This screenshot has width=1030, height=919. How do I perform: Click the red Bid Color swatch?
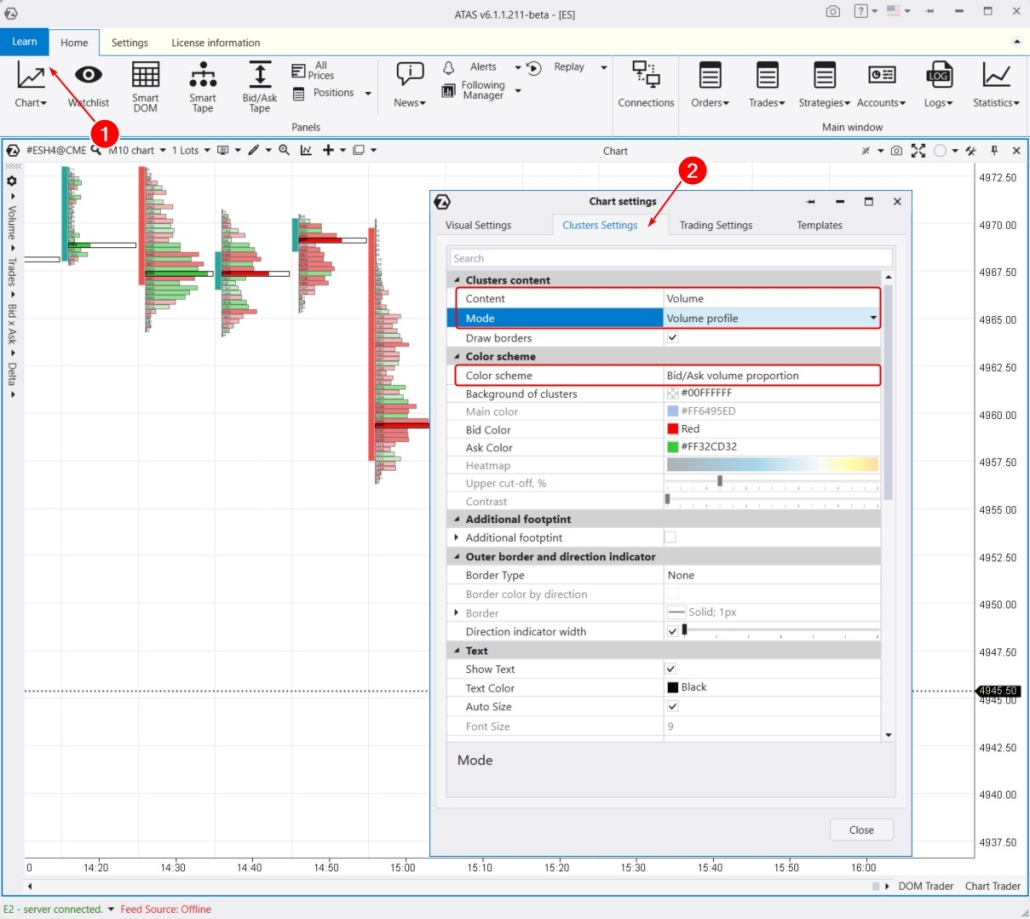pos(671,429)
